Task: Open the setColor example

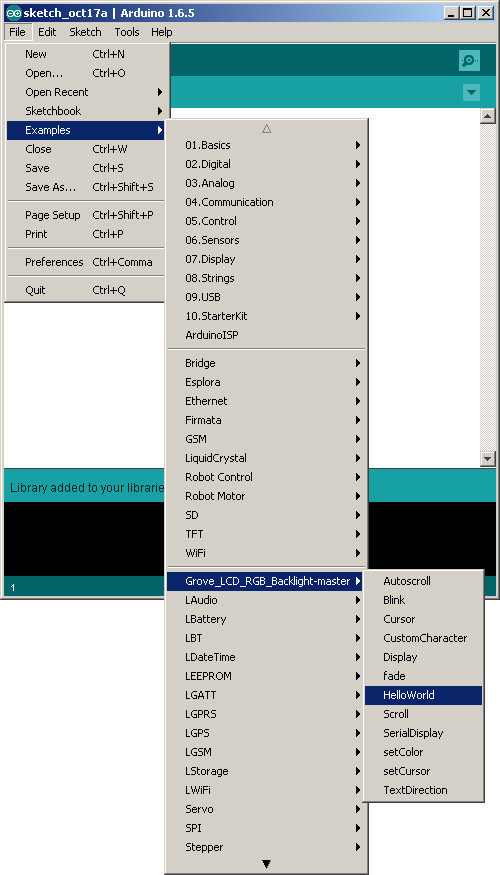Action: coord(424,752)
